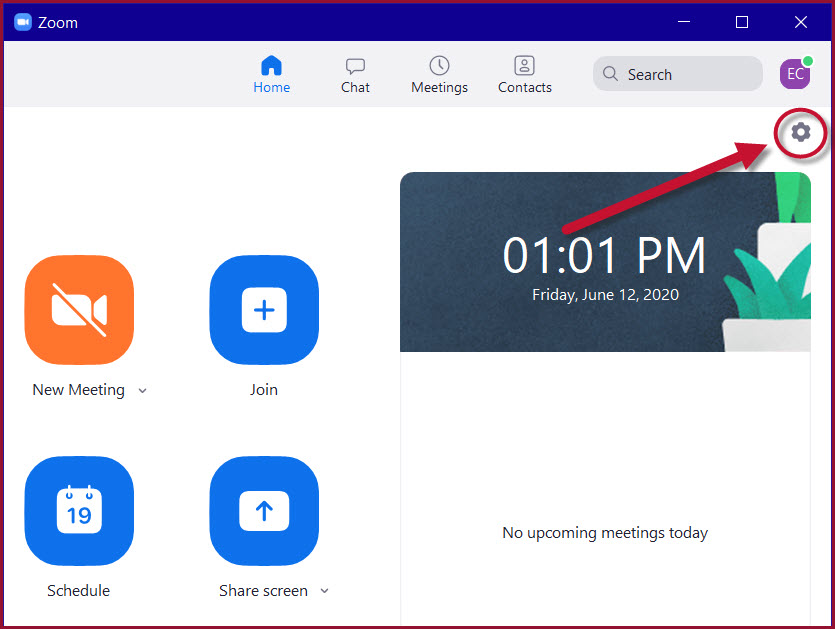Click the blue Join plus icon

(x=264, y=310)
